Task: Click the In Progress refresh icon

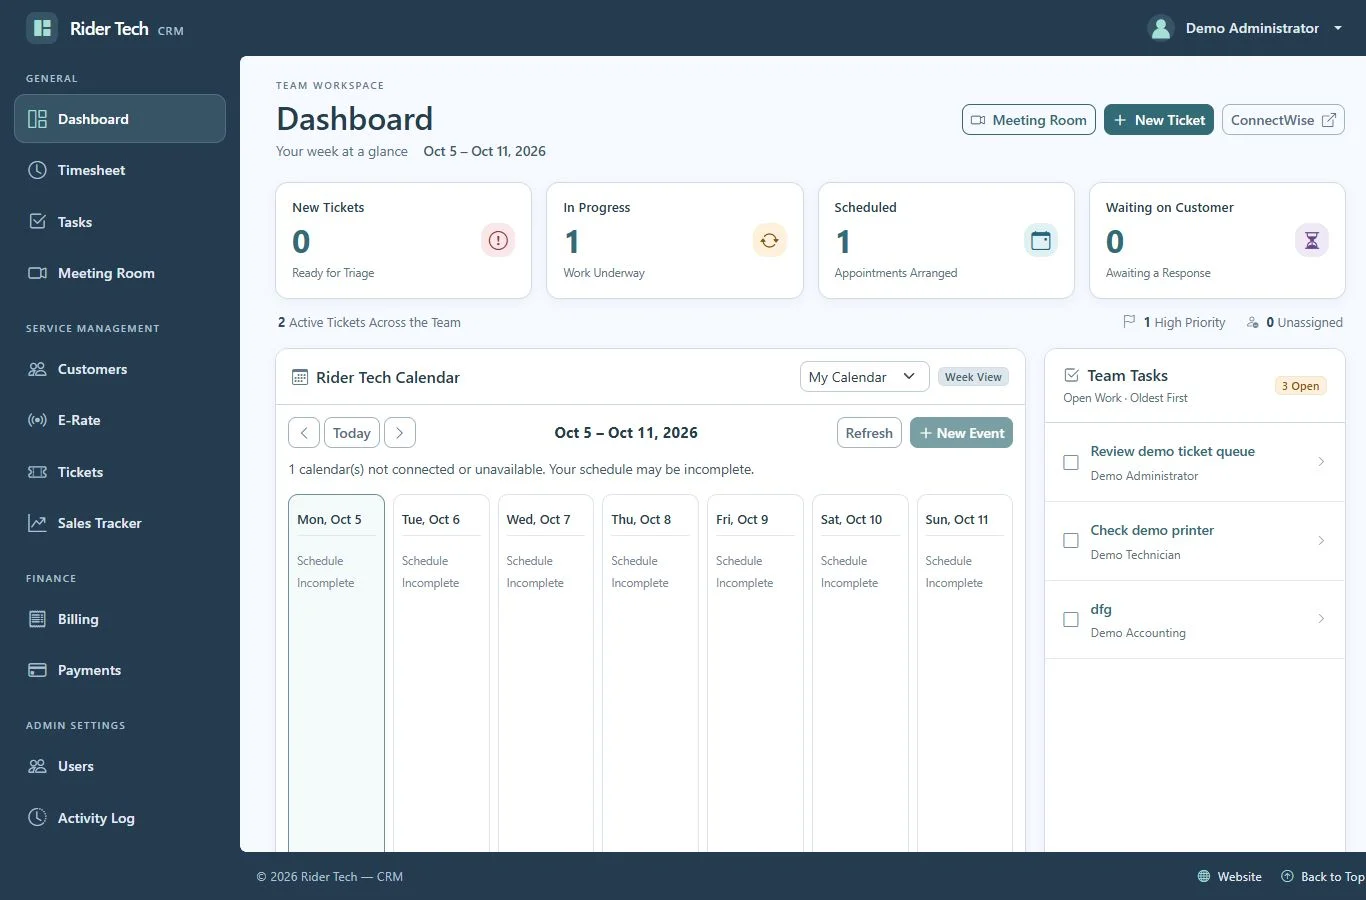Action: pos(769,240)
